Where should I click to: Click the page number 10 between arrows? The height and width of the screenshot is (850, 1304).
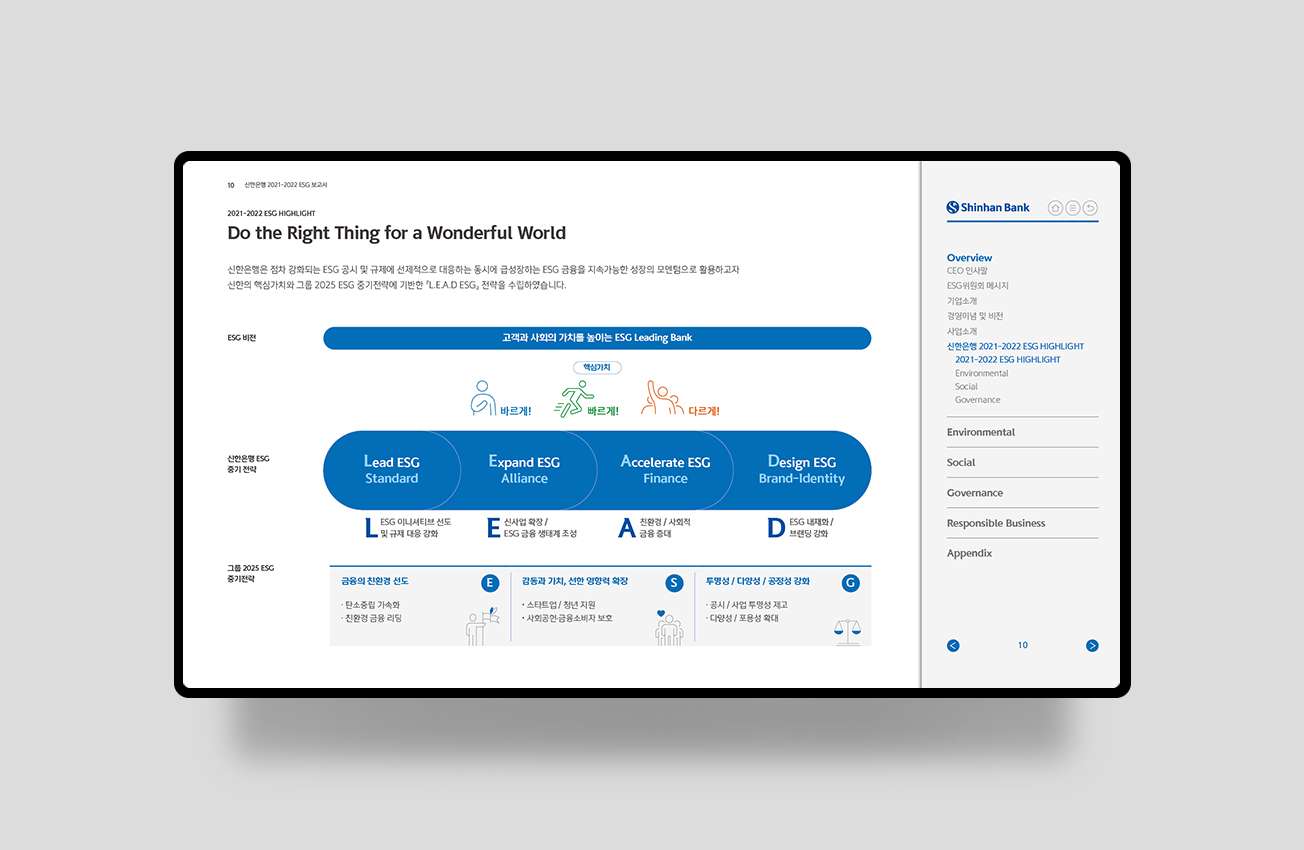1023,645
